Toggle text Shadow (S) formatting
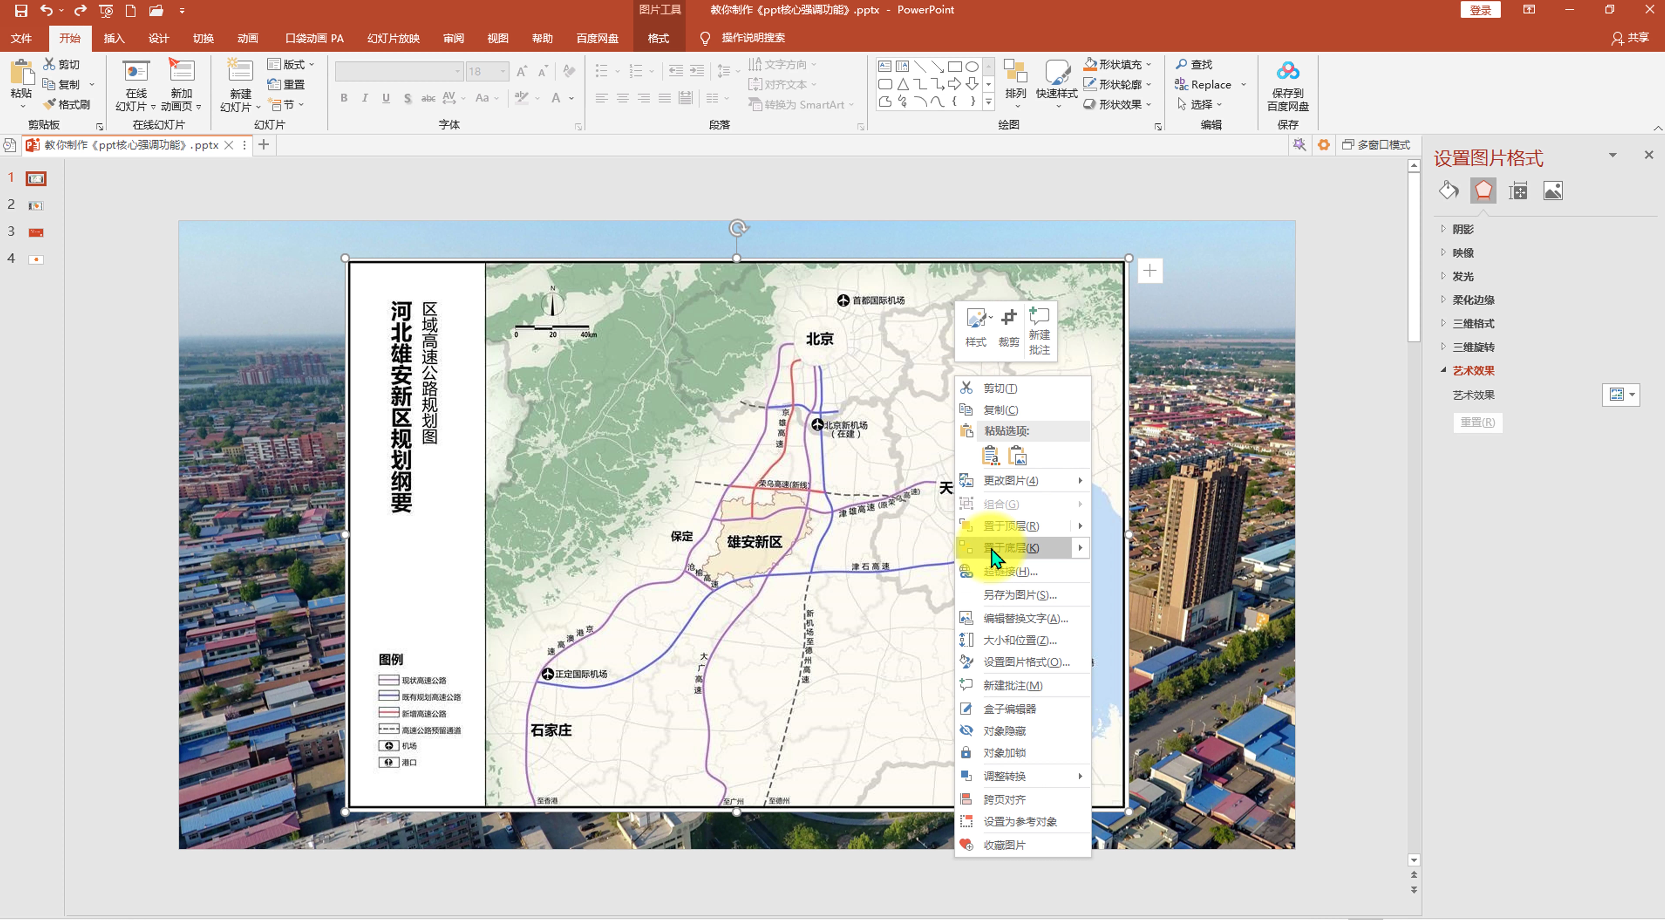Screen dimensions: 1665x920 [407, 98]
